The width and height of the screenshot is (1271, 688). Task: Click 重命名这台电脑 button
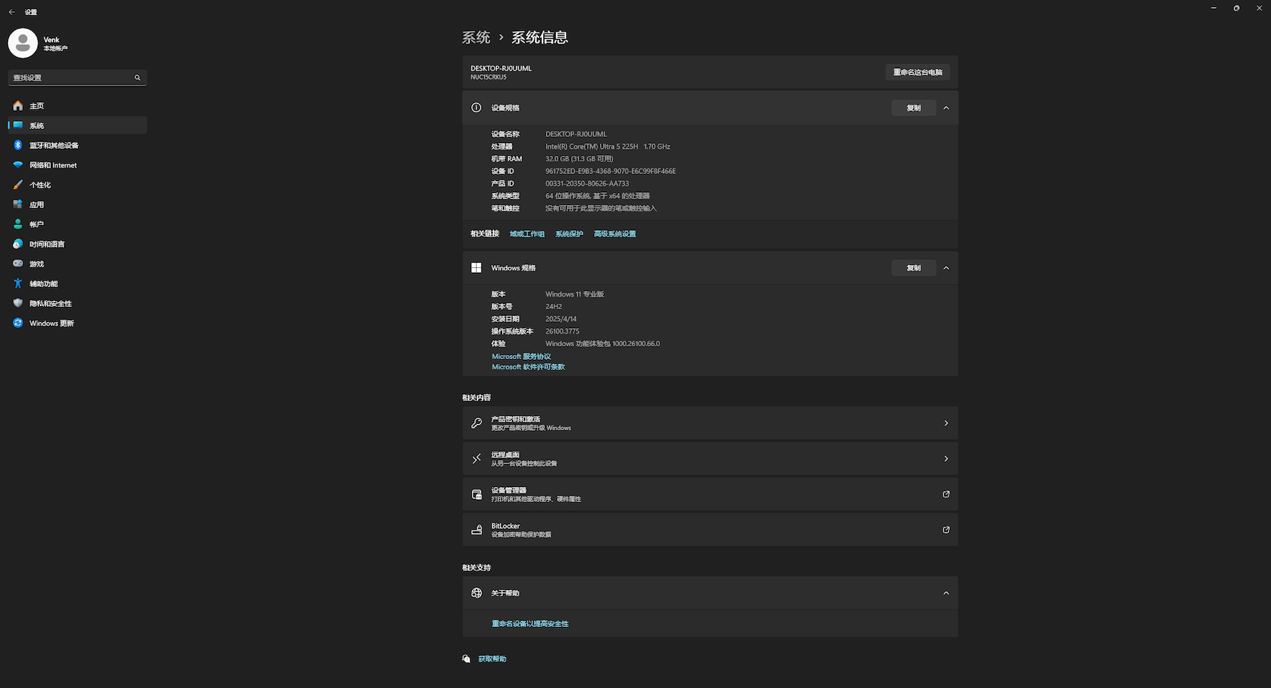tap(917, 72)
